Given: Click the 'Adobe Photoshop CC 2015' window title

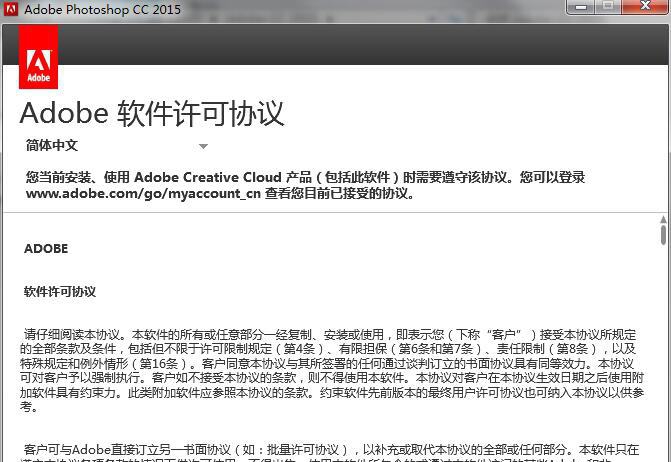Looking at the screenshot, I should tap(102, 9).
